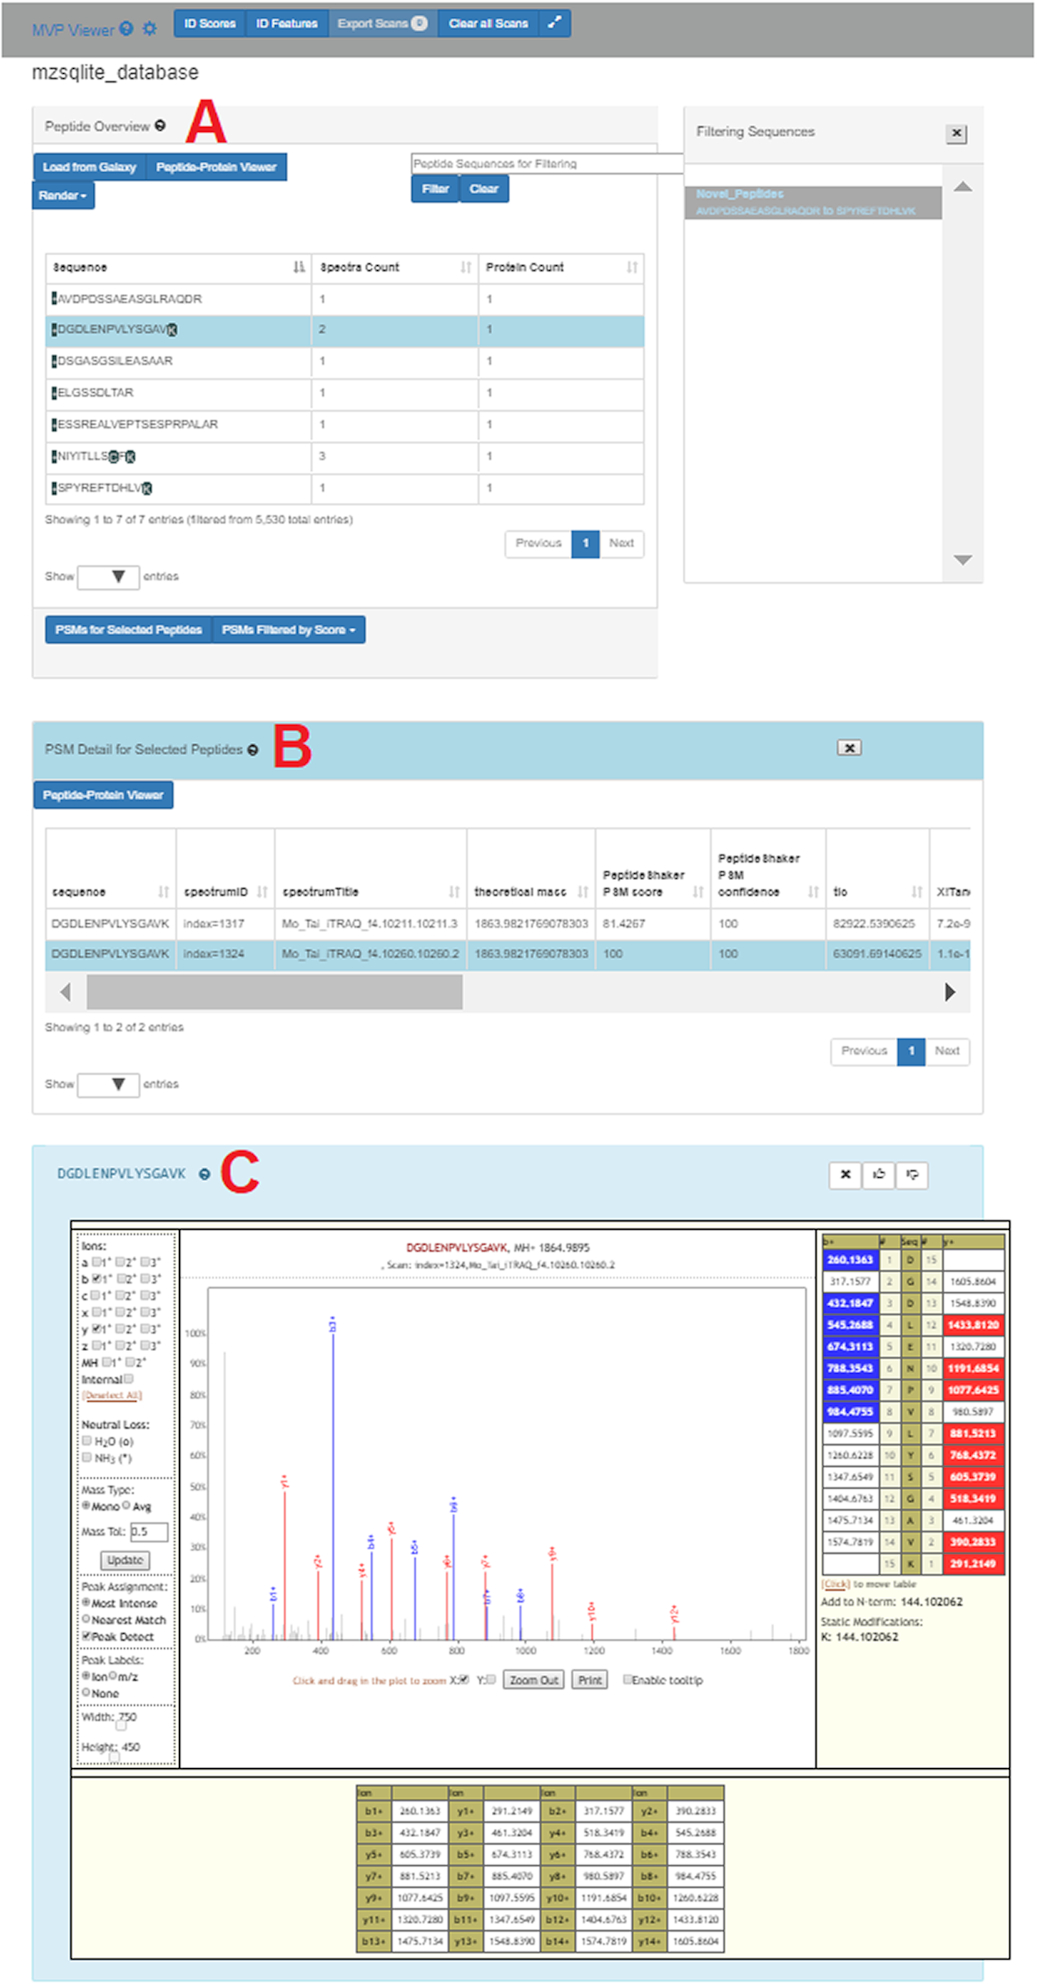
Task: Click the PSM table horizontal scrollbar
Action: coord(274,992)
